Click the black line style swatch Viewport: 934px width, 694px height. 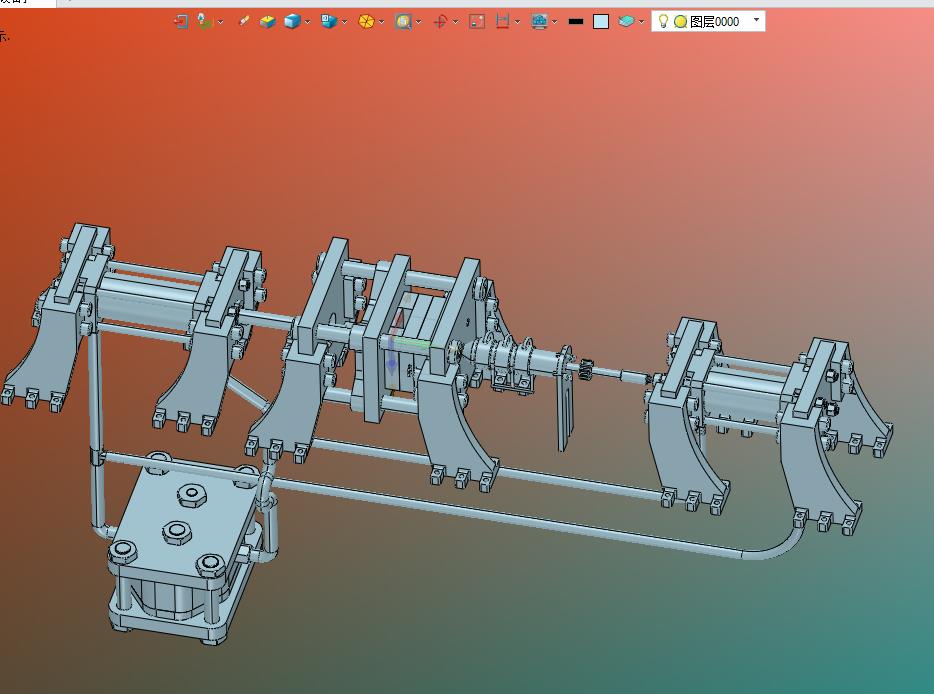pos(575,22)
